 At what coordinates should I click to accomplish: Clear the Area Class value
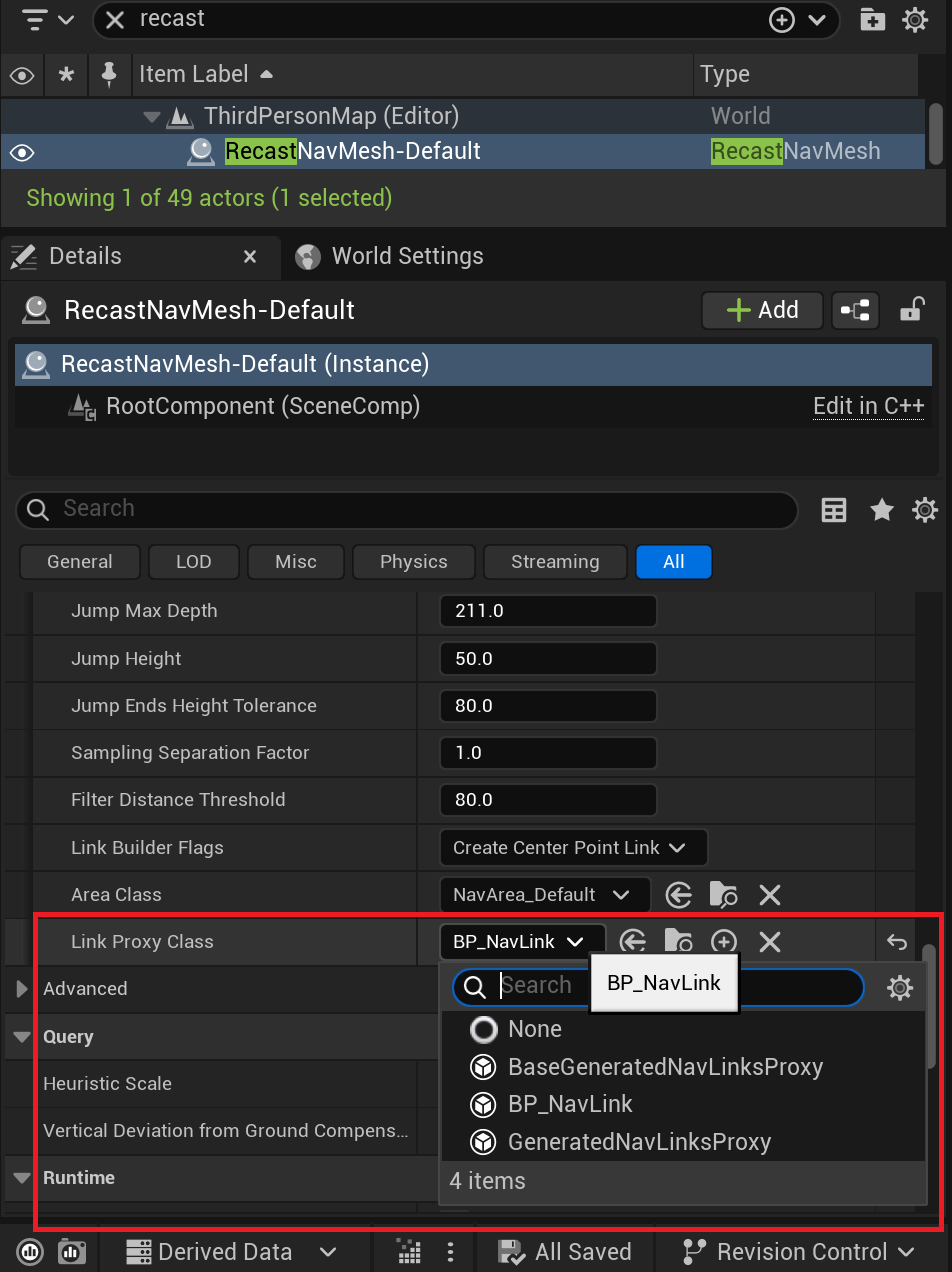(769, 894)
